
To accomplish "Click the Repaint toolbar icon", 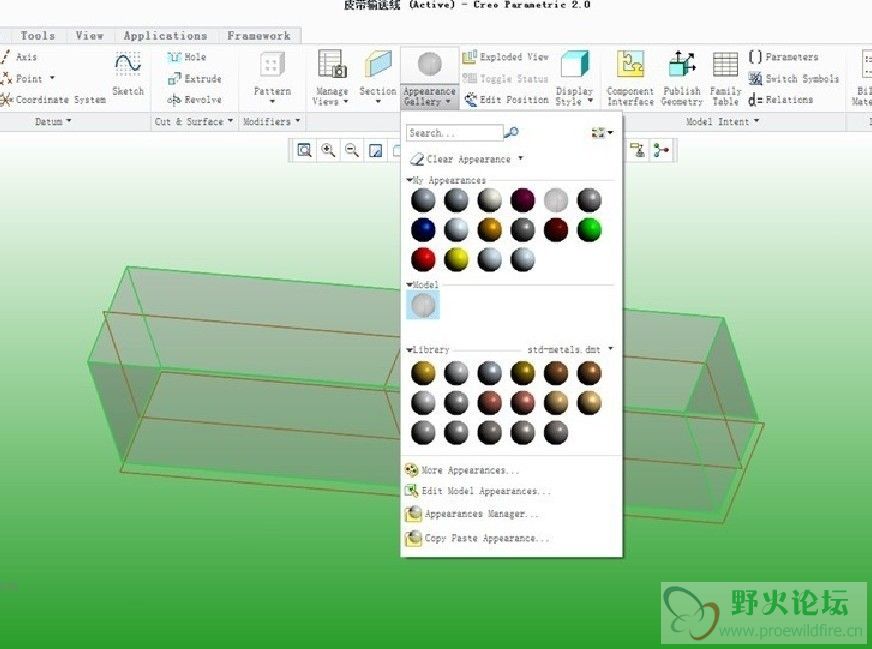I will click(x=376, y=150).
